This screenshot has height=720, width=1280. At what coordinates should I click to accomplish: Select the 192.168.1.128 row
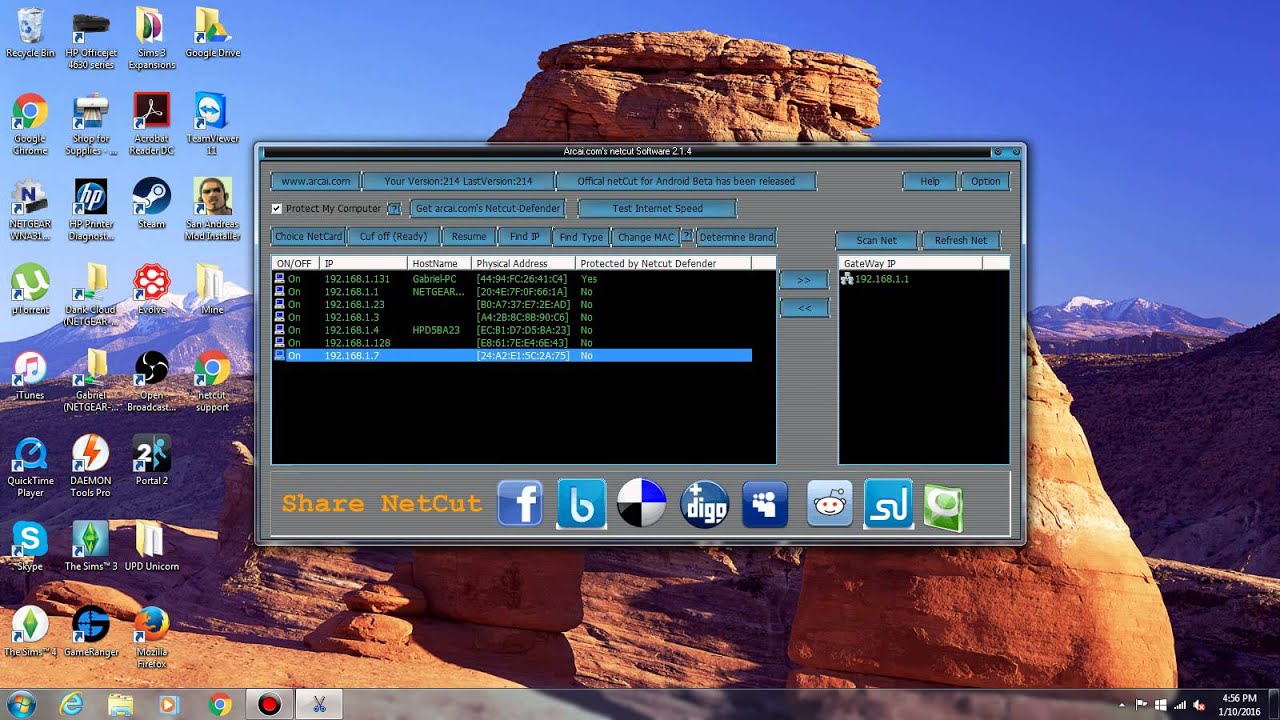point(512,343)
